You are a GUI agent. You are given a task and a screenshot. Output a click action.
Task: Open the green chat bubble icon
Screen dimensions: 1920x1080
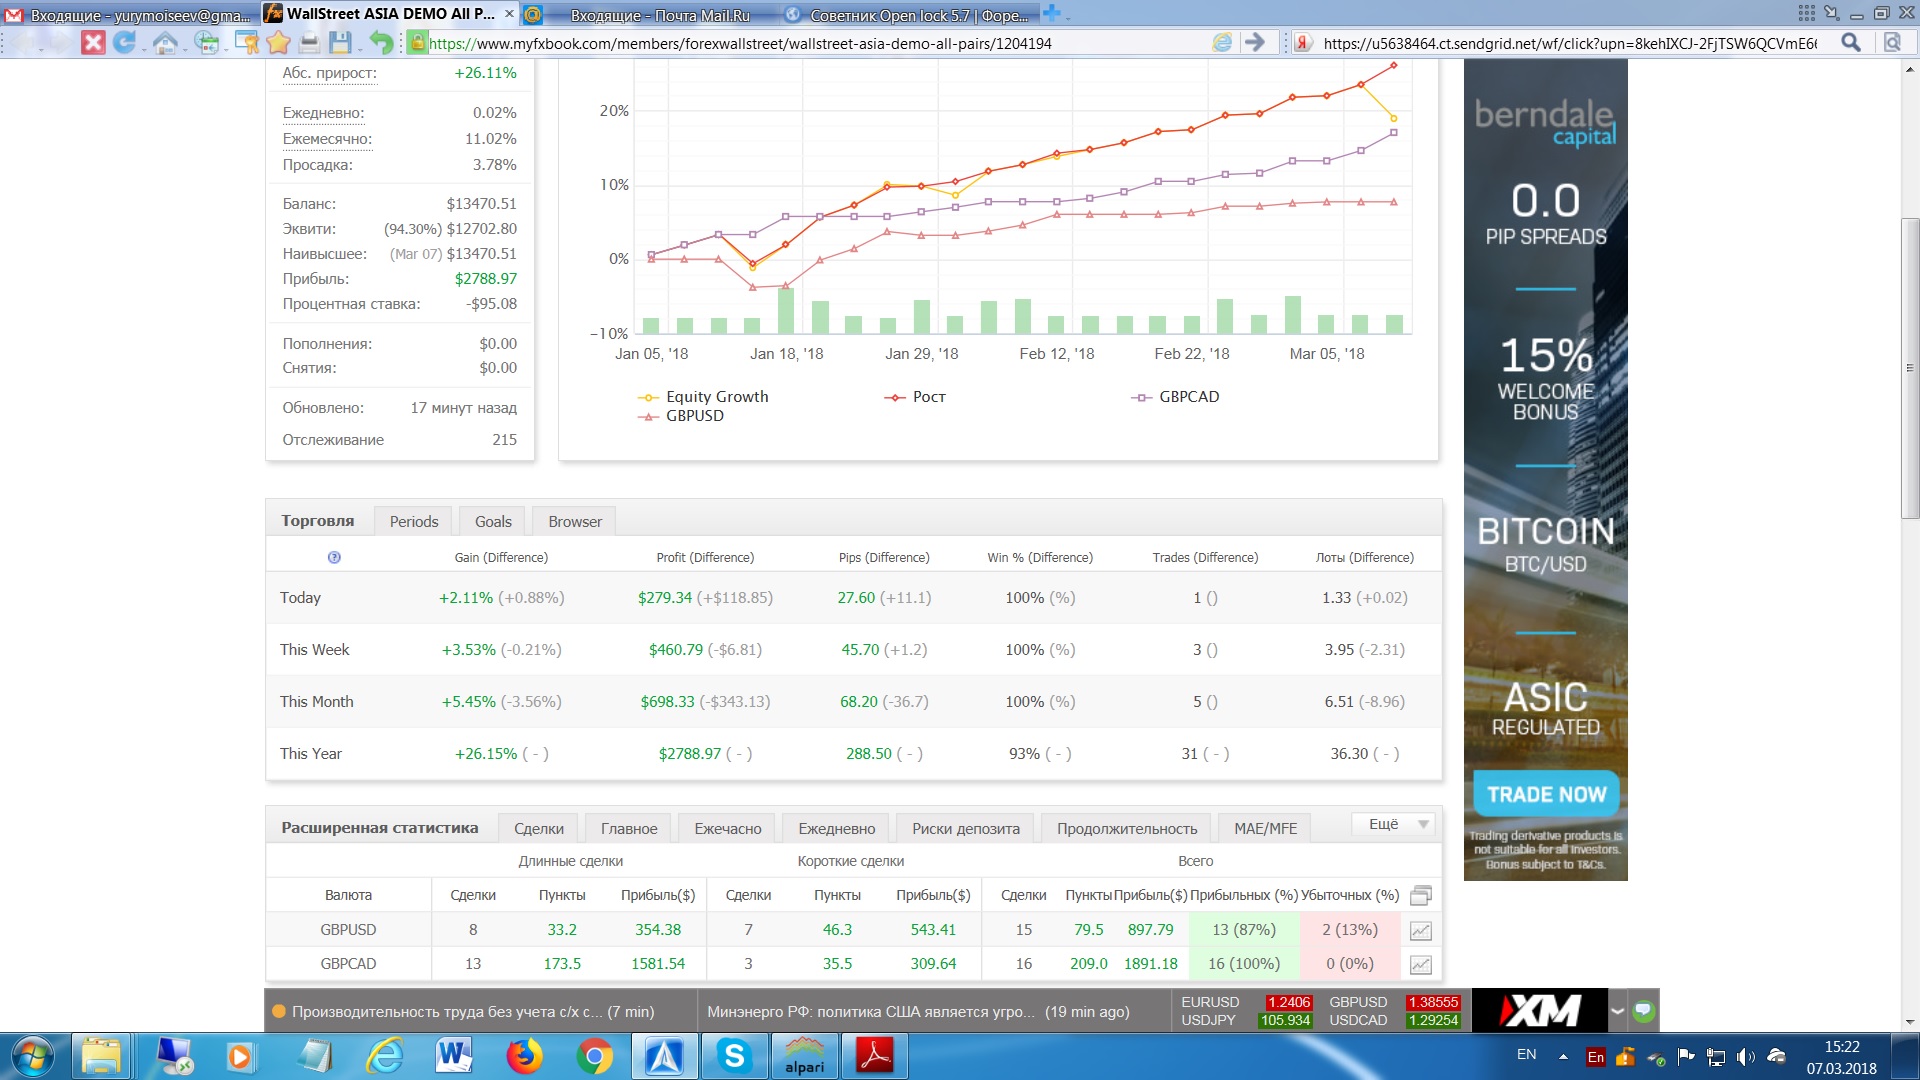(1643, 1011)
